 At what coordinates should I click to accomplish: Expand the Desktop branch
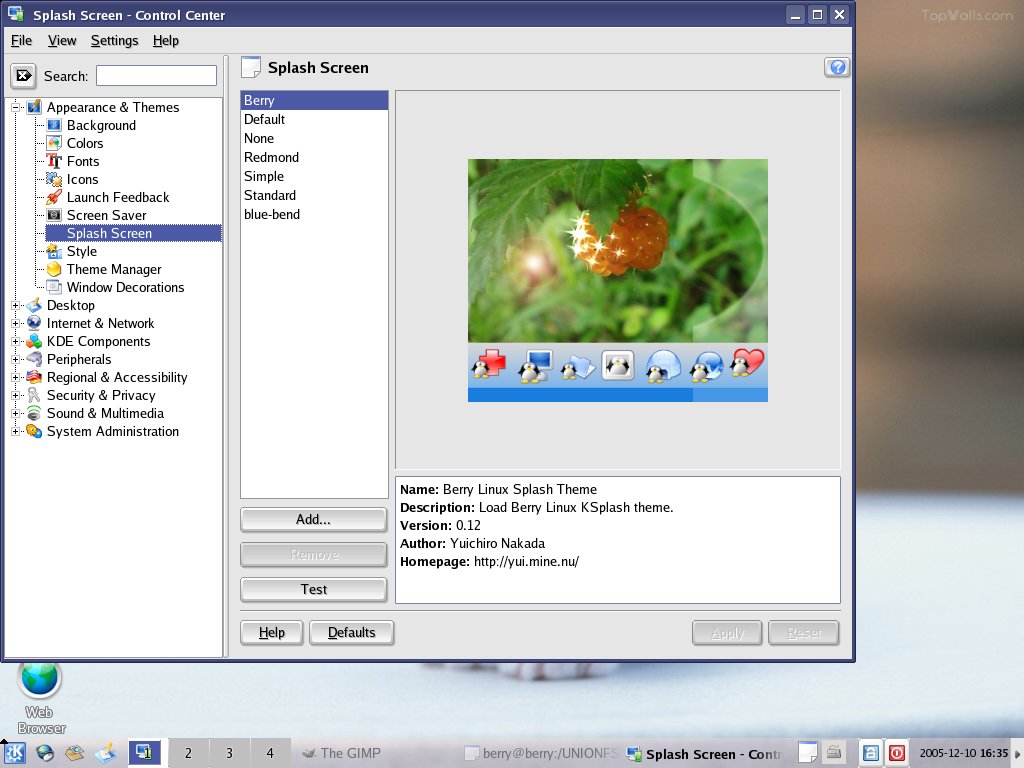pyautogui.click(x=16, y=305)
